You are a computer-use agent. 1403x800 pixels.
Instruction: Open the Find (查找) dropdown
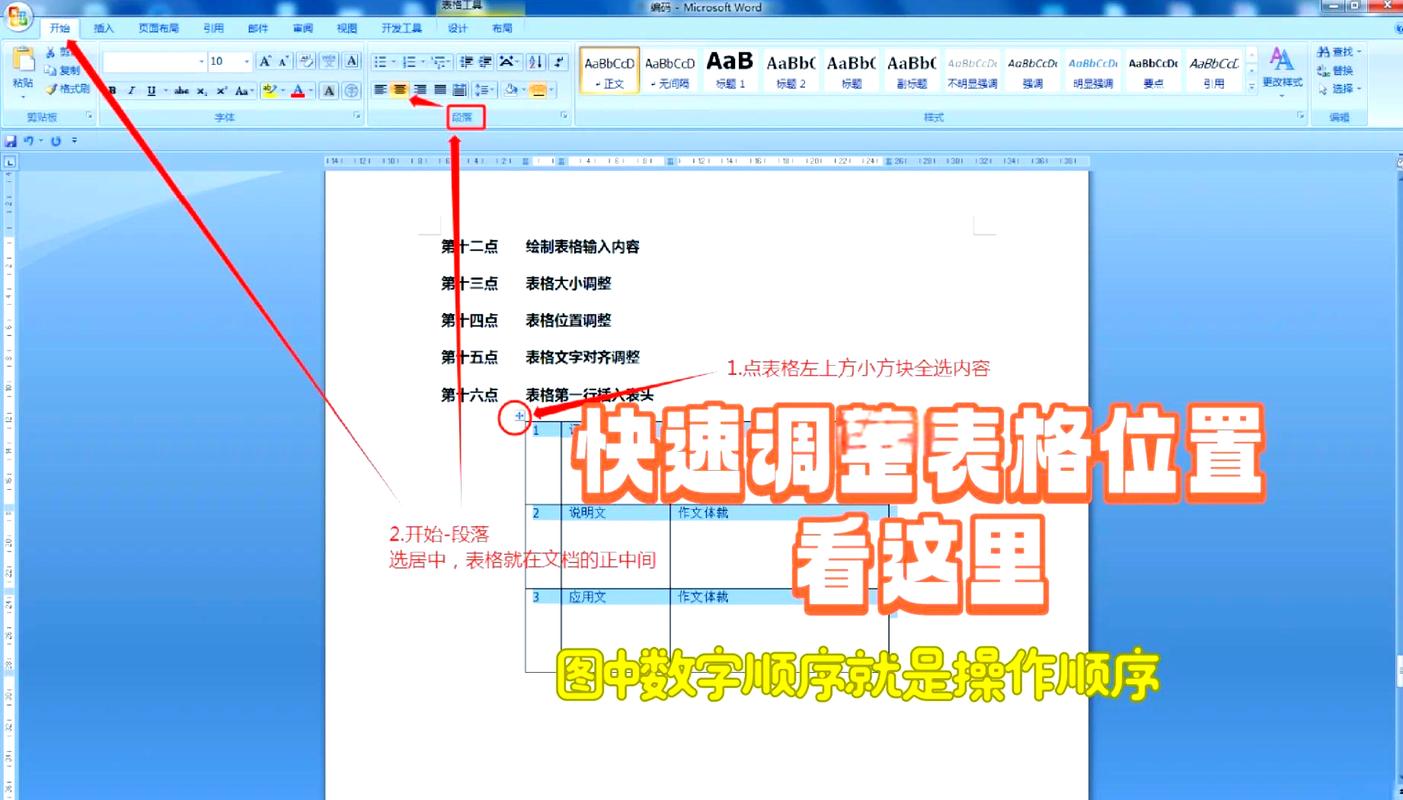(x=1339, y=52)
